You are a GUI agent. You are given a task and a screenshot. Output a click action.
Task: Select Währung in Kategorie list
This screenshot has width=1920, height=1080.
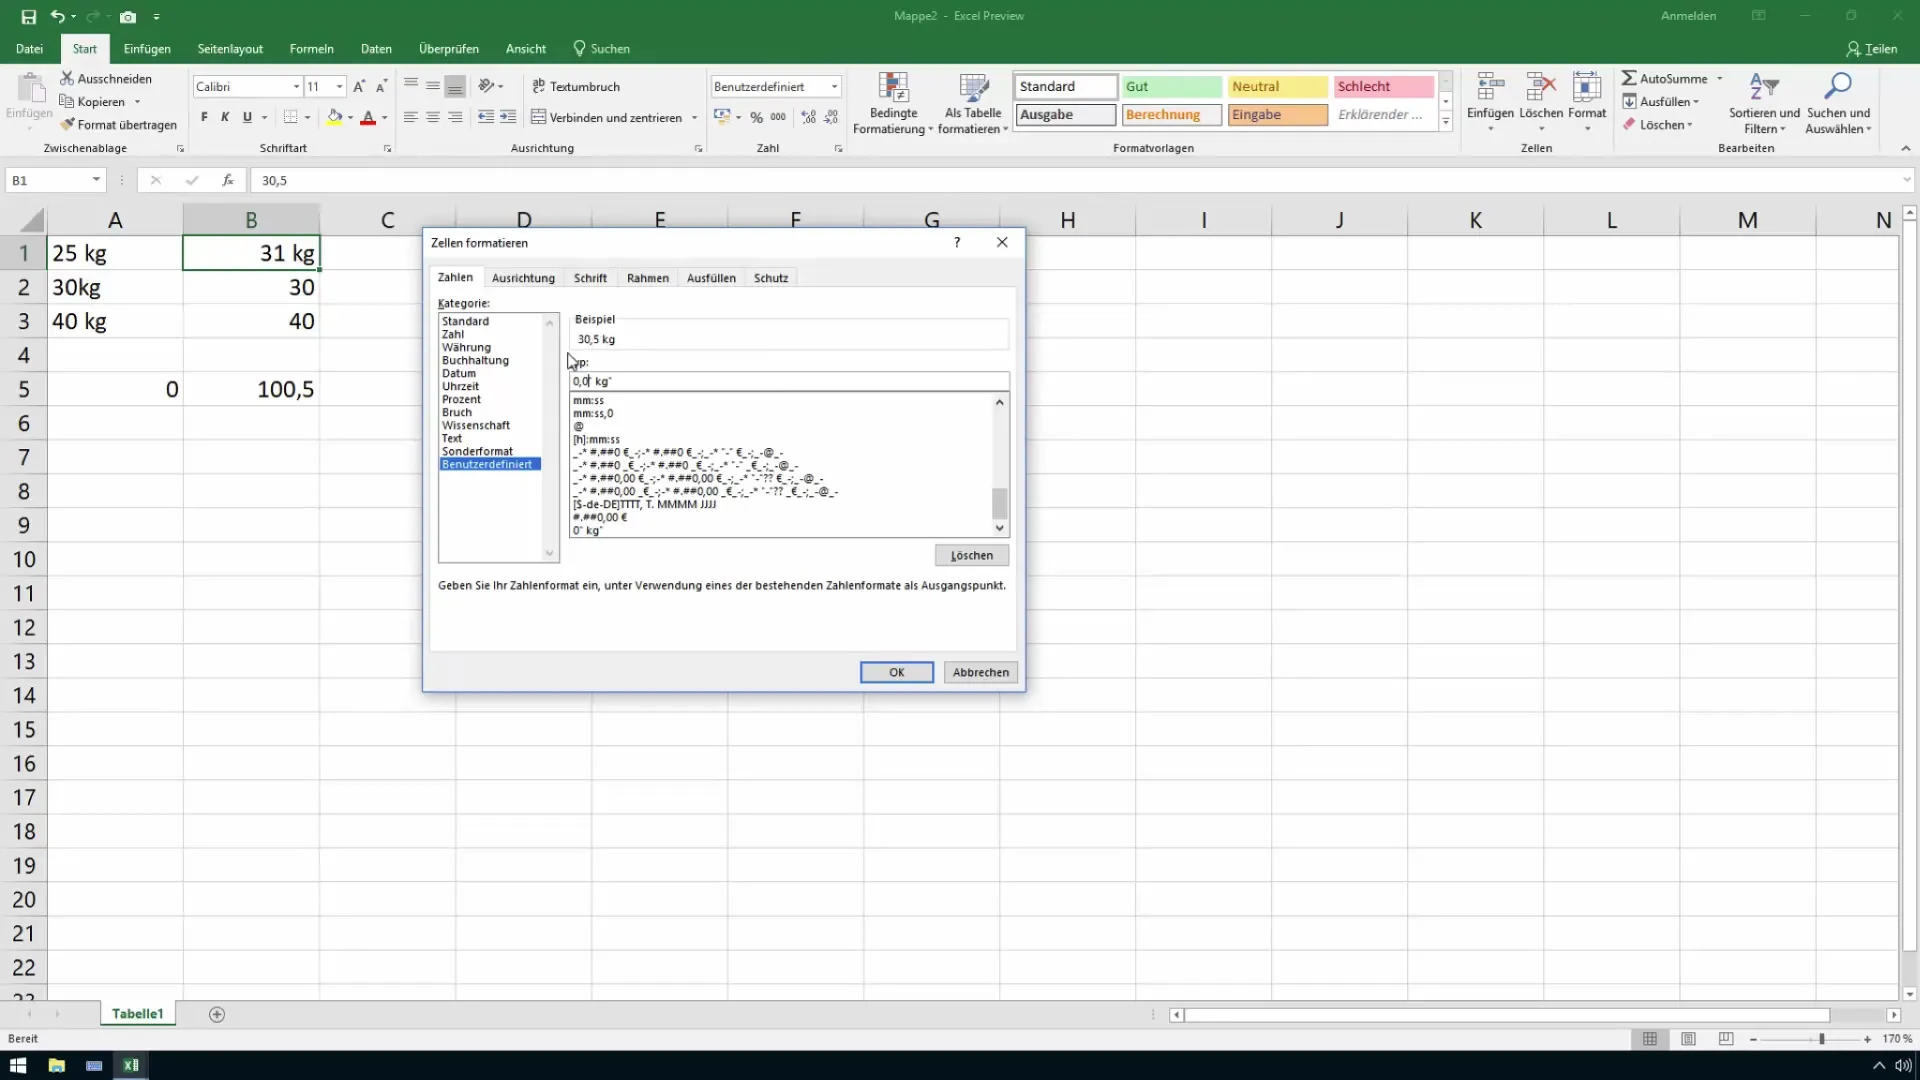click(466, 347)
